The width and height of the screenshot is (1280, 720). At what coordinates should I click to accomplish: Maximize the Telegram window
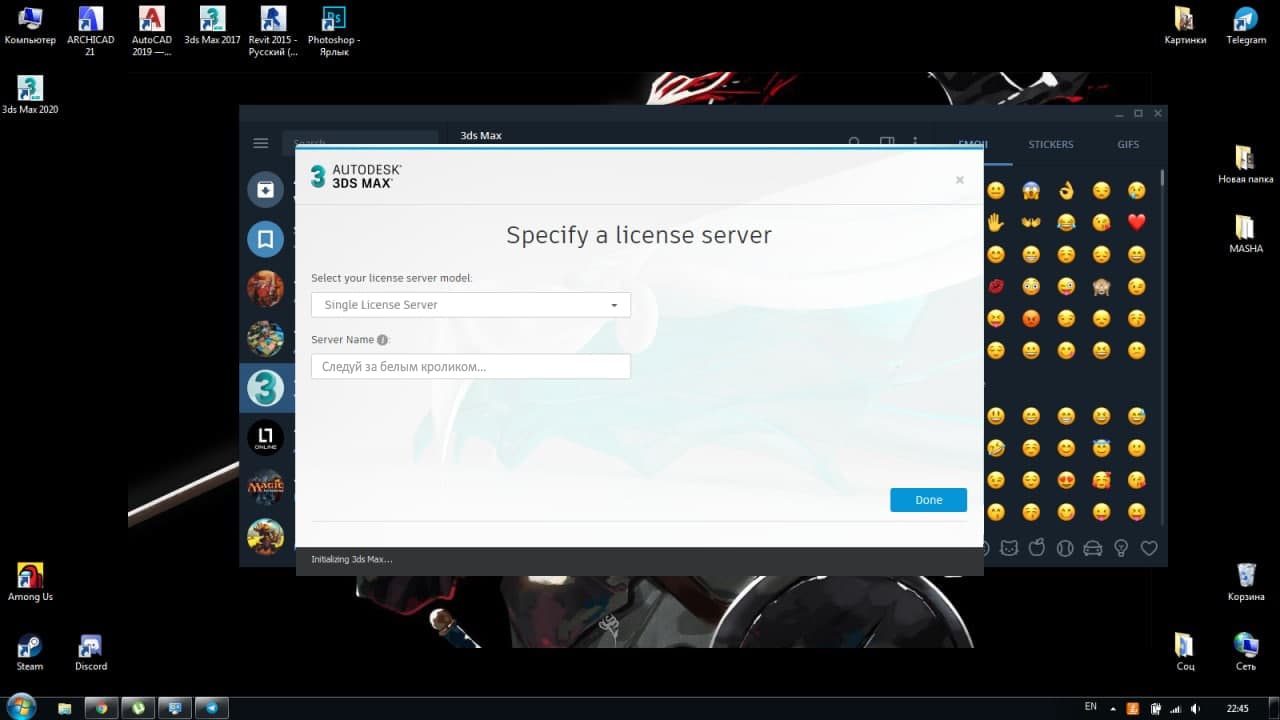point(1138,114)
